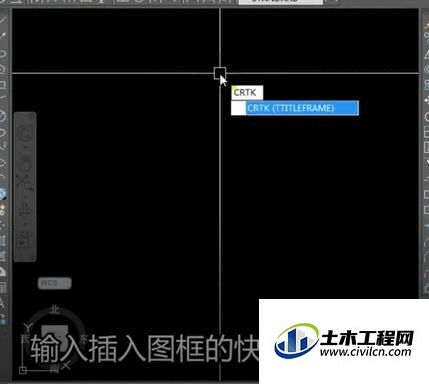Click the Insert Block icon in the left toolbar

click(x=3, y=193)
